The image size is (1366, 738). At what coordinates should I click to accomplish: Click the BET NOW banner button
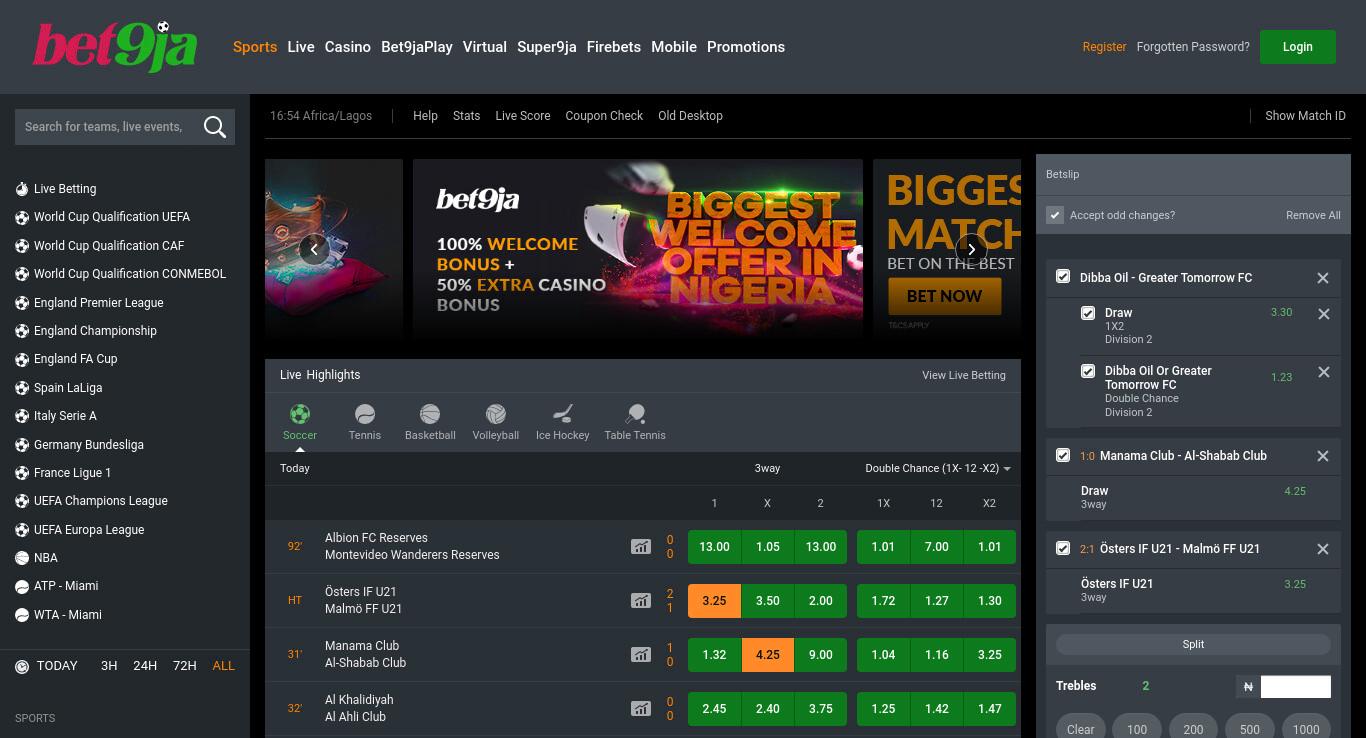pos(945,296)
